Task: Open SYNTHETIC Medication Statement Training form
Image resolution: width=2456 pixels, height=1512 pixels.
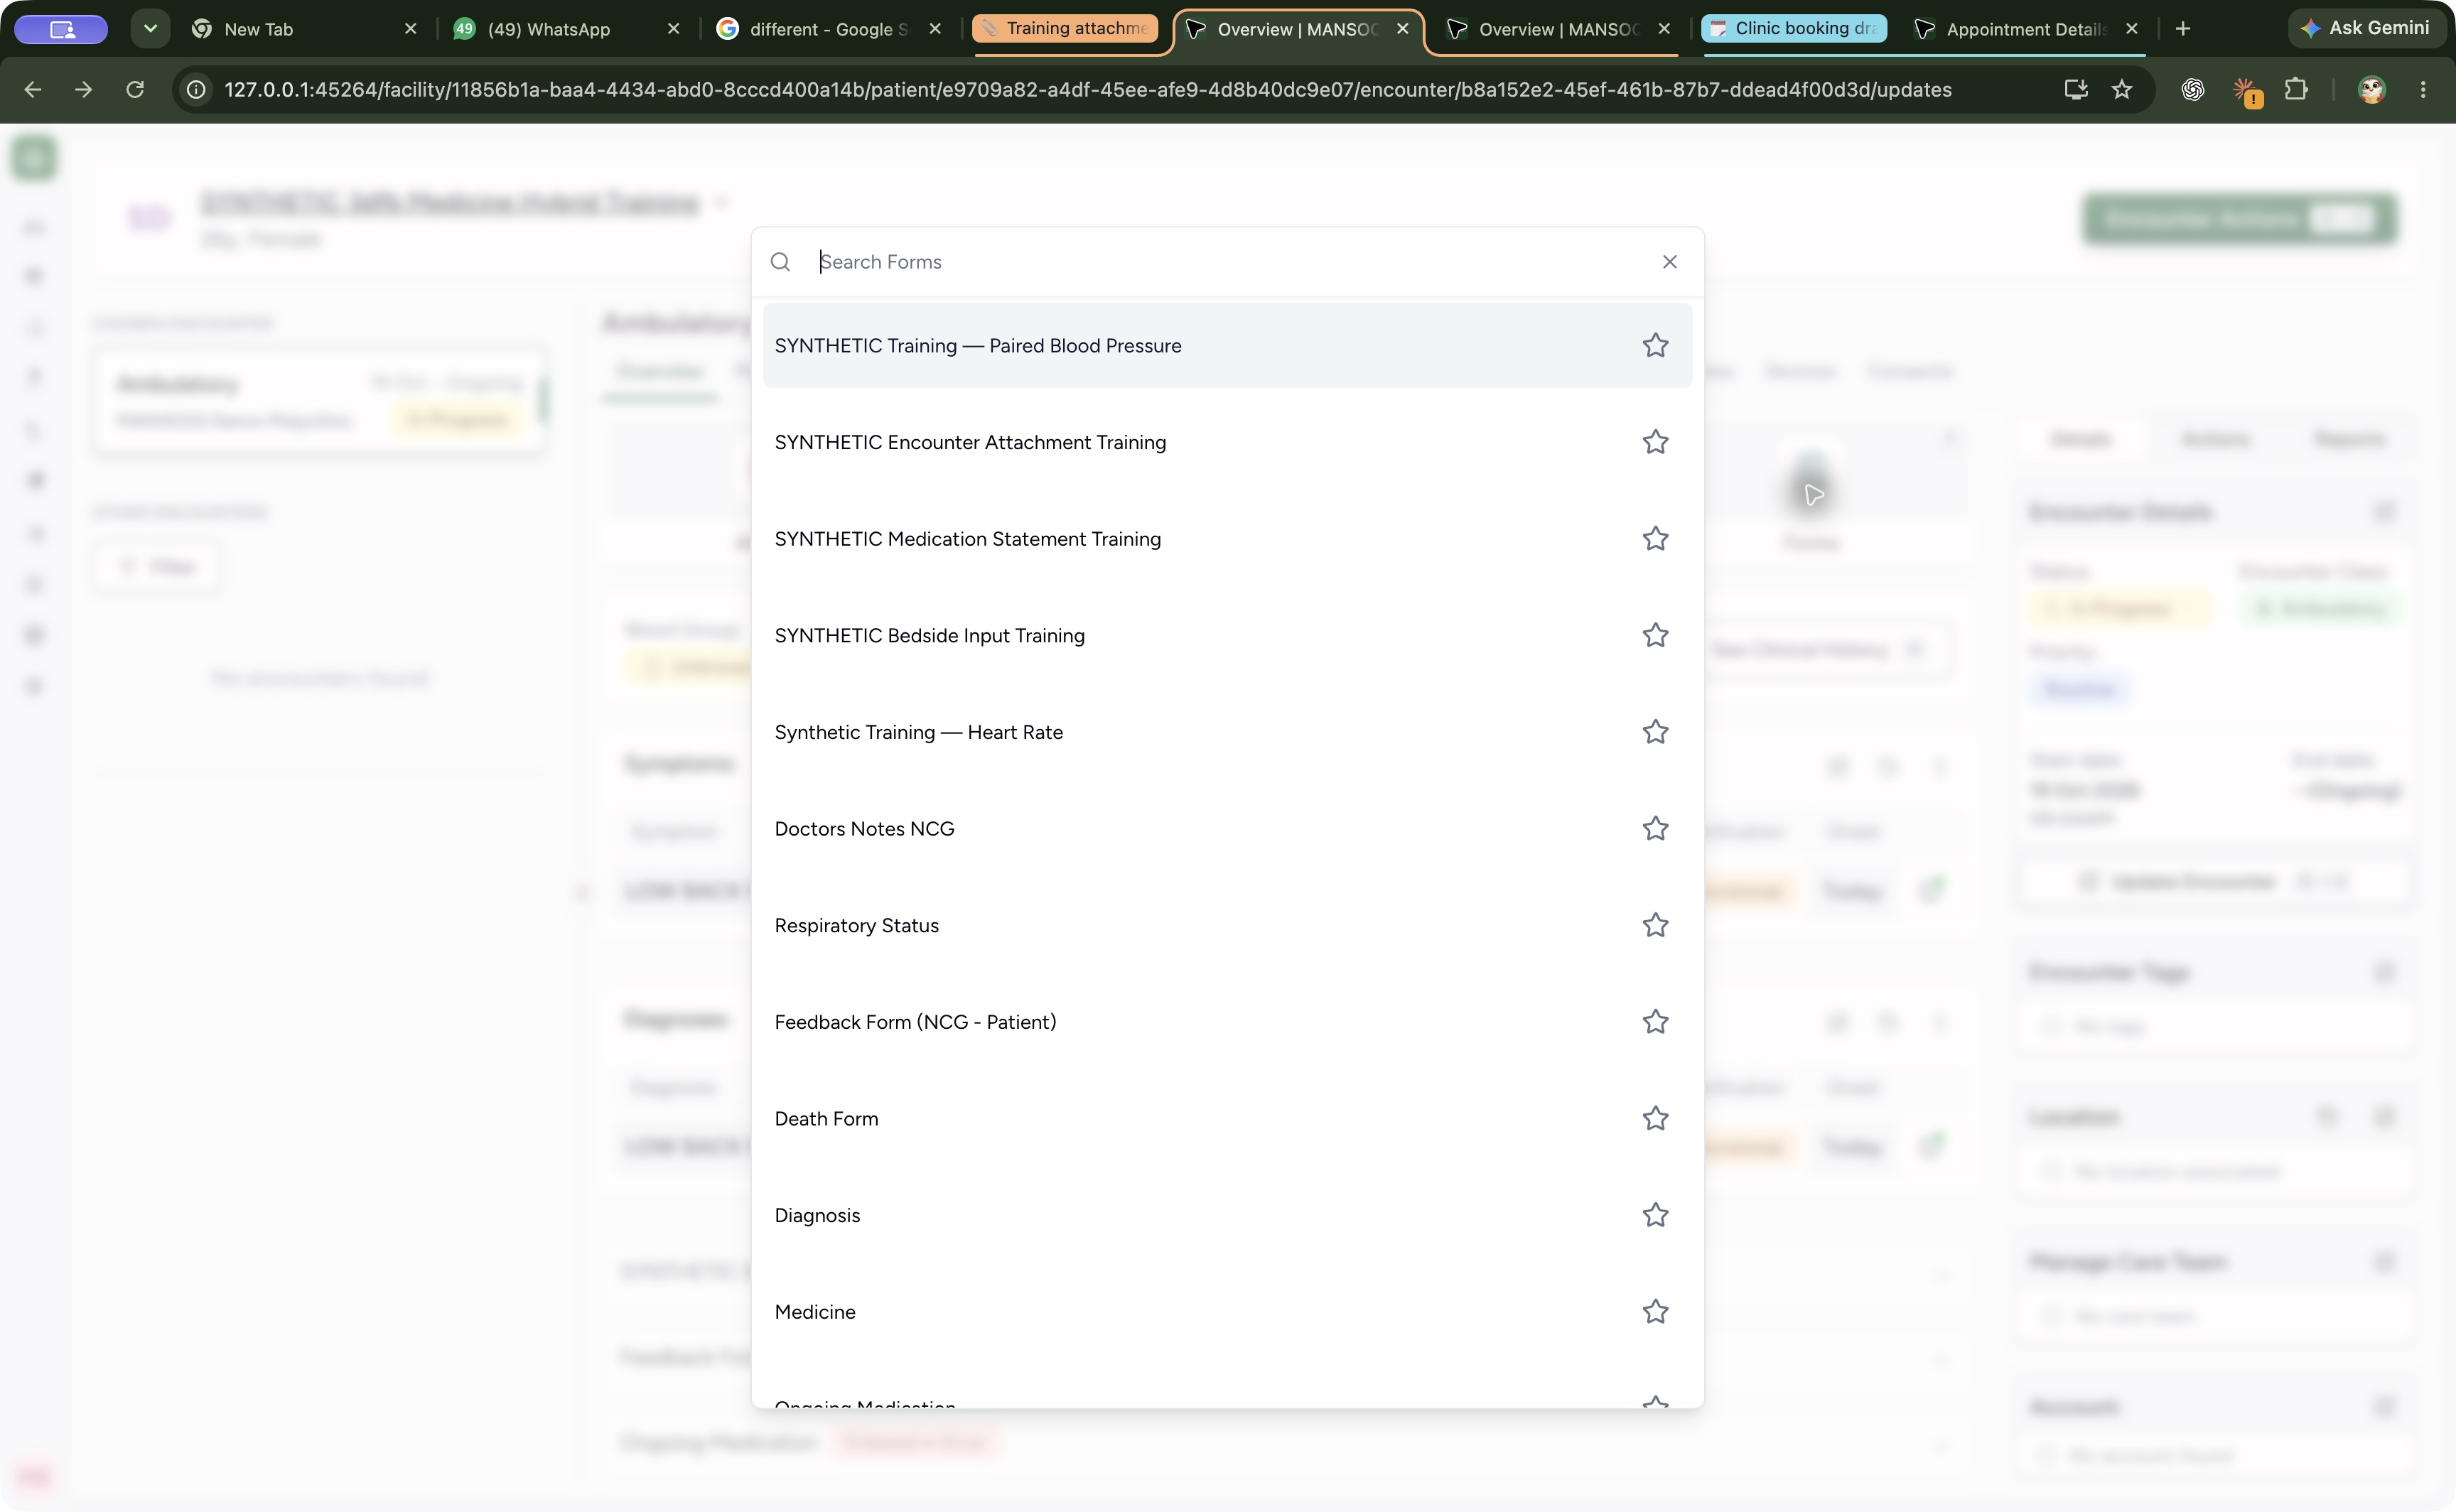Action: 1227,539
